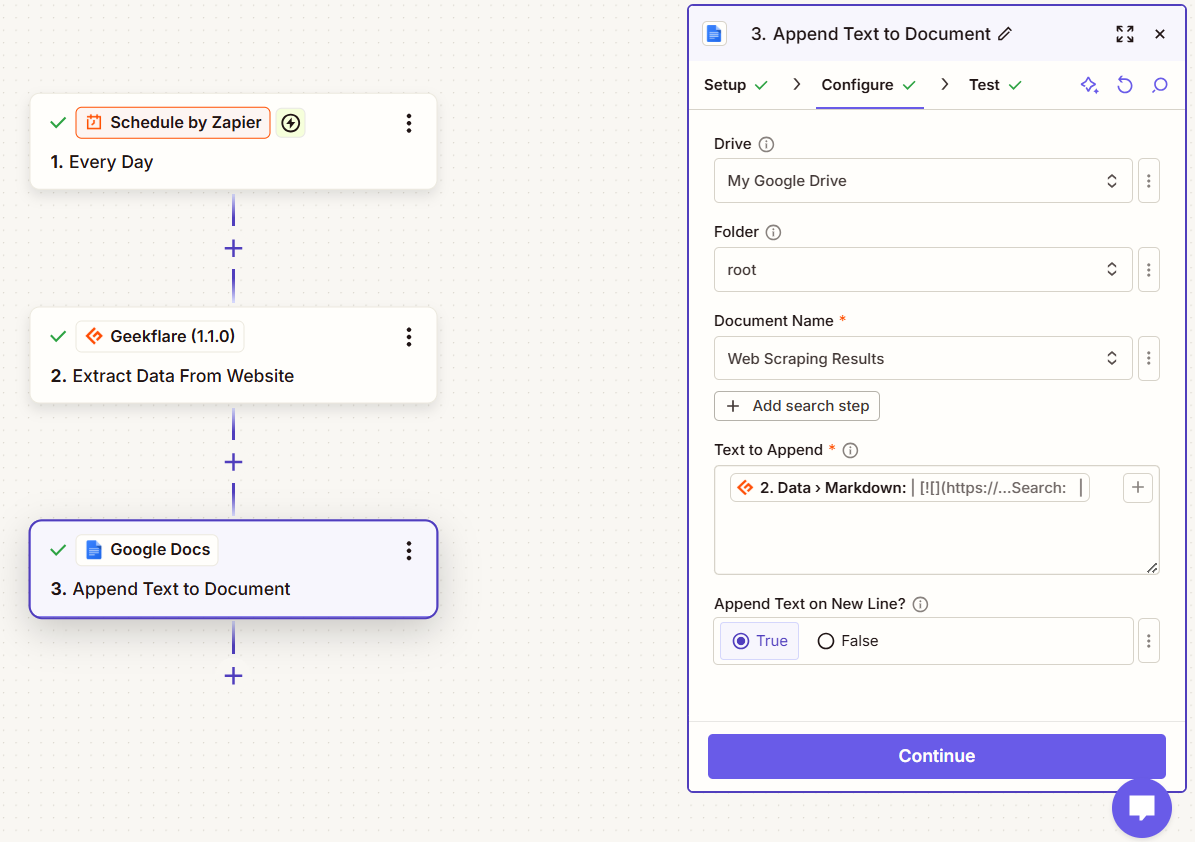1195x842 pixels.
Task: Show info for the Drive field
Action: click(767, 144)
